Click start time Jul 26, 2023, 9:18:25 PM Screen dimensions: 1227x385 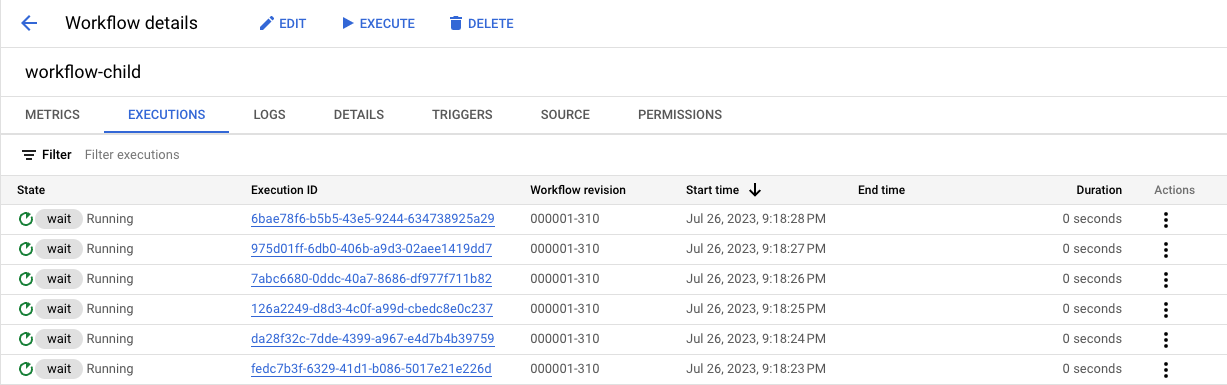coord(756,309)
